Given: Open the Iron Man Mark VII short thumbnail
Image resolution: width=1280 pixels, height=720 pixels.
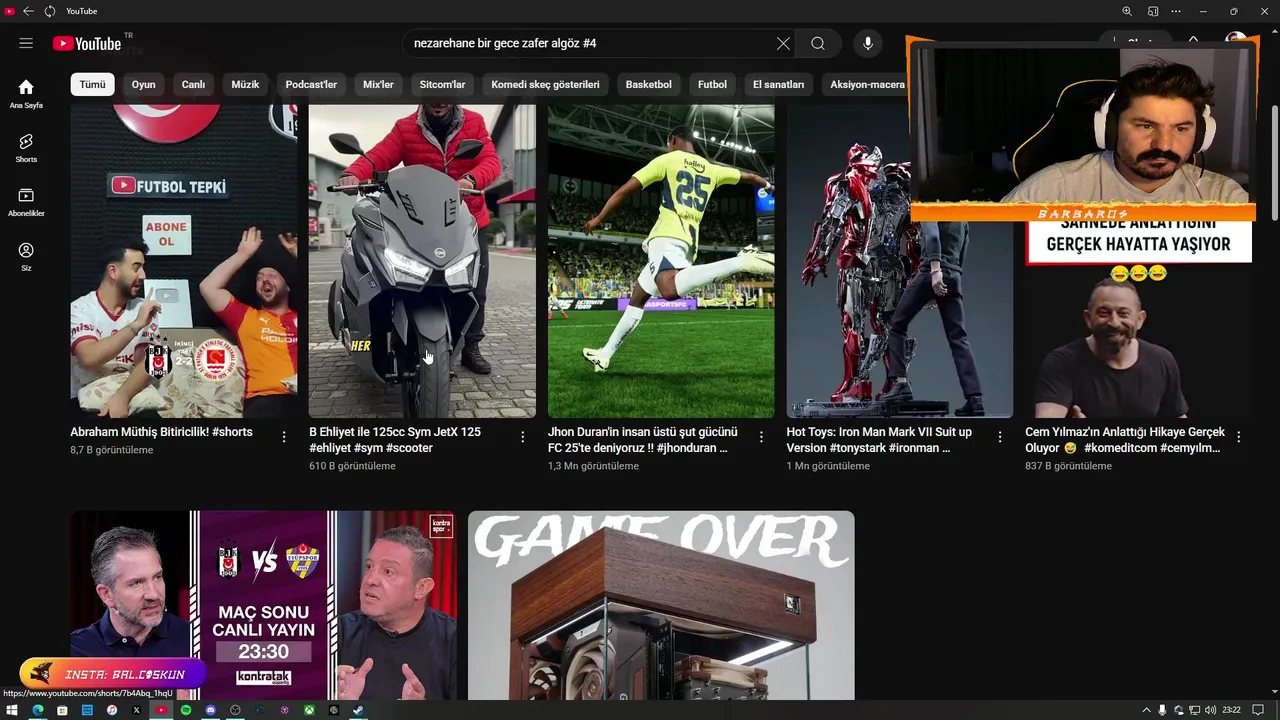Looking at the screenshot, I should pyautogui.click(x=899, y=260).
